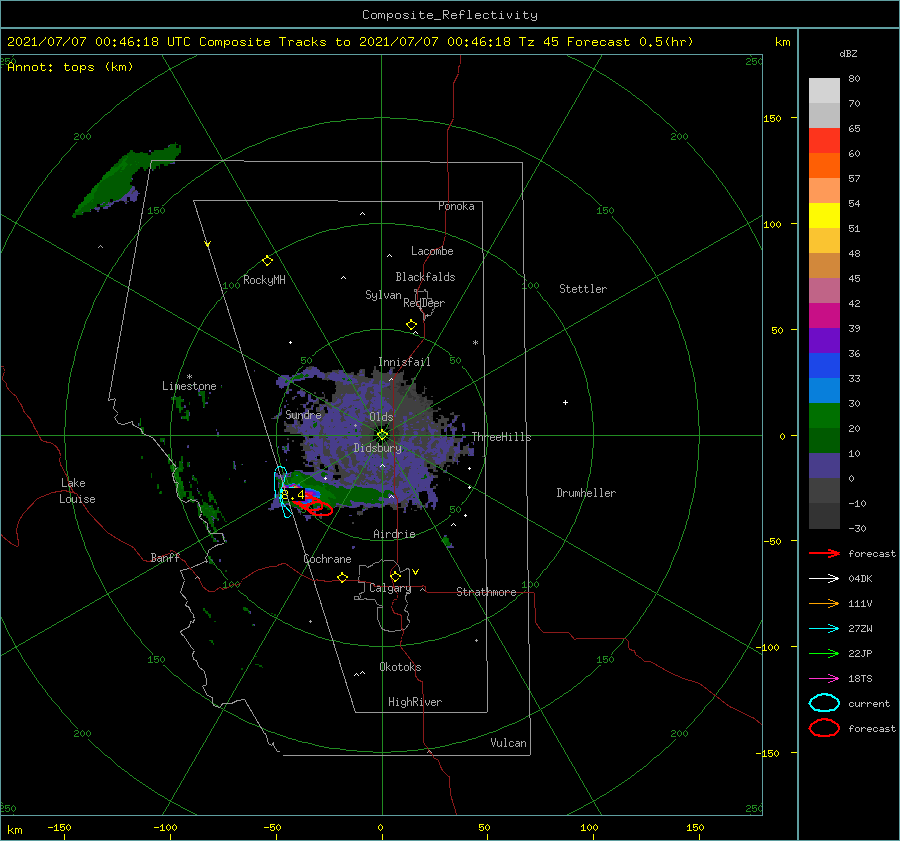This screenshot has height=841, width=900.
Task: Click the Okotoks city label
Action: pos(400,667)
